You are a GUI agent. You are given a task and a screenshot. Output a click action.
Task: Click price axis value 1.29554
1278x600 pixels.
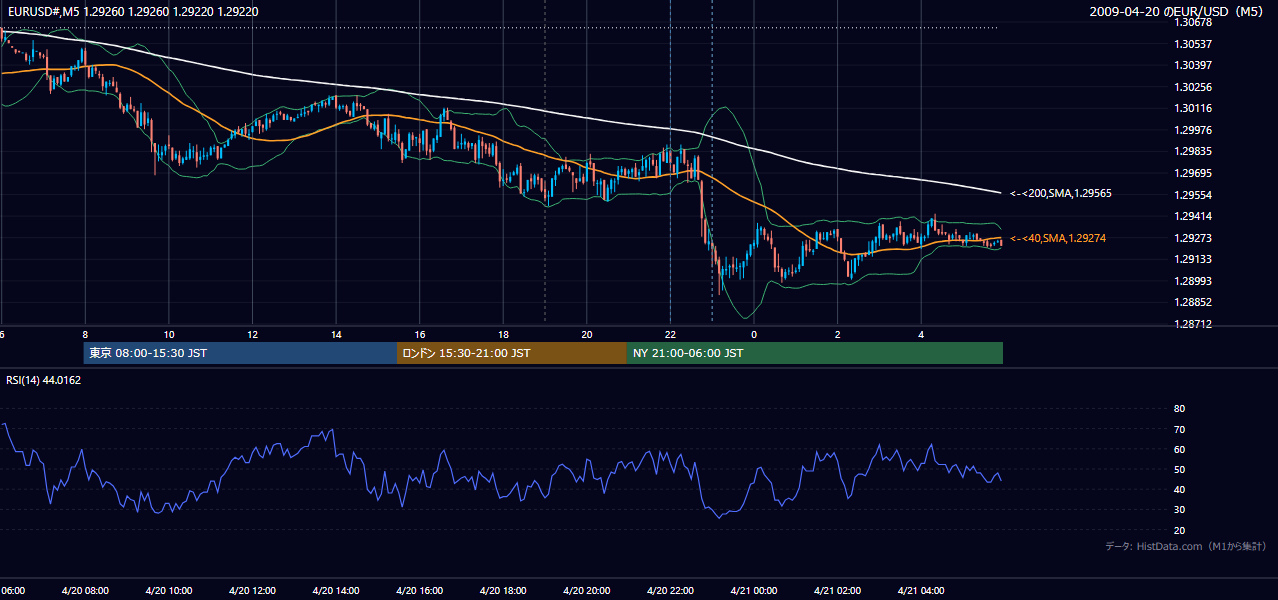tap(1193, 194)
